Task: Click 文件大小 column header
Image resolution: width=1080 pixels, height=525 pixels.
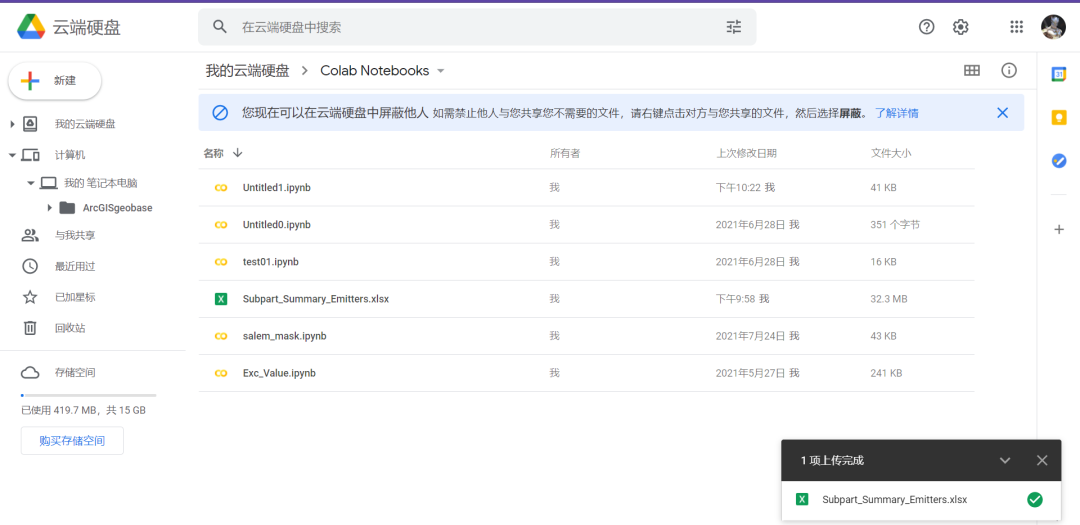Action: (891, 153)
